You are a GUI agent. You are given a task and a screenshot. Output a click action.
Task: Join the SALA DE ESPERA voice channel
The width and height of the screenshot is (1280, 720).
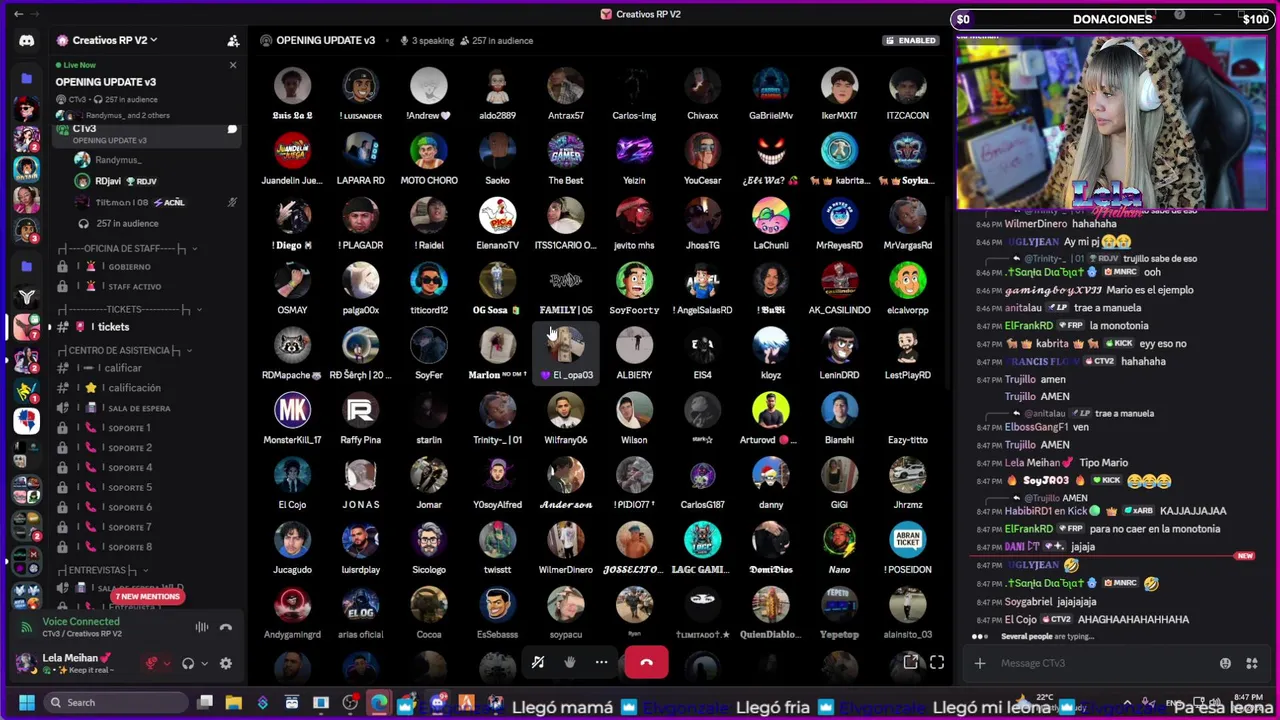(147, 408)
